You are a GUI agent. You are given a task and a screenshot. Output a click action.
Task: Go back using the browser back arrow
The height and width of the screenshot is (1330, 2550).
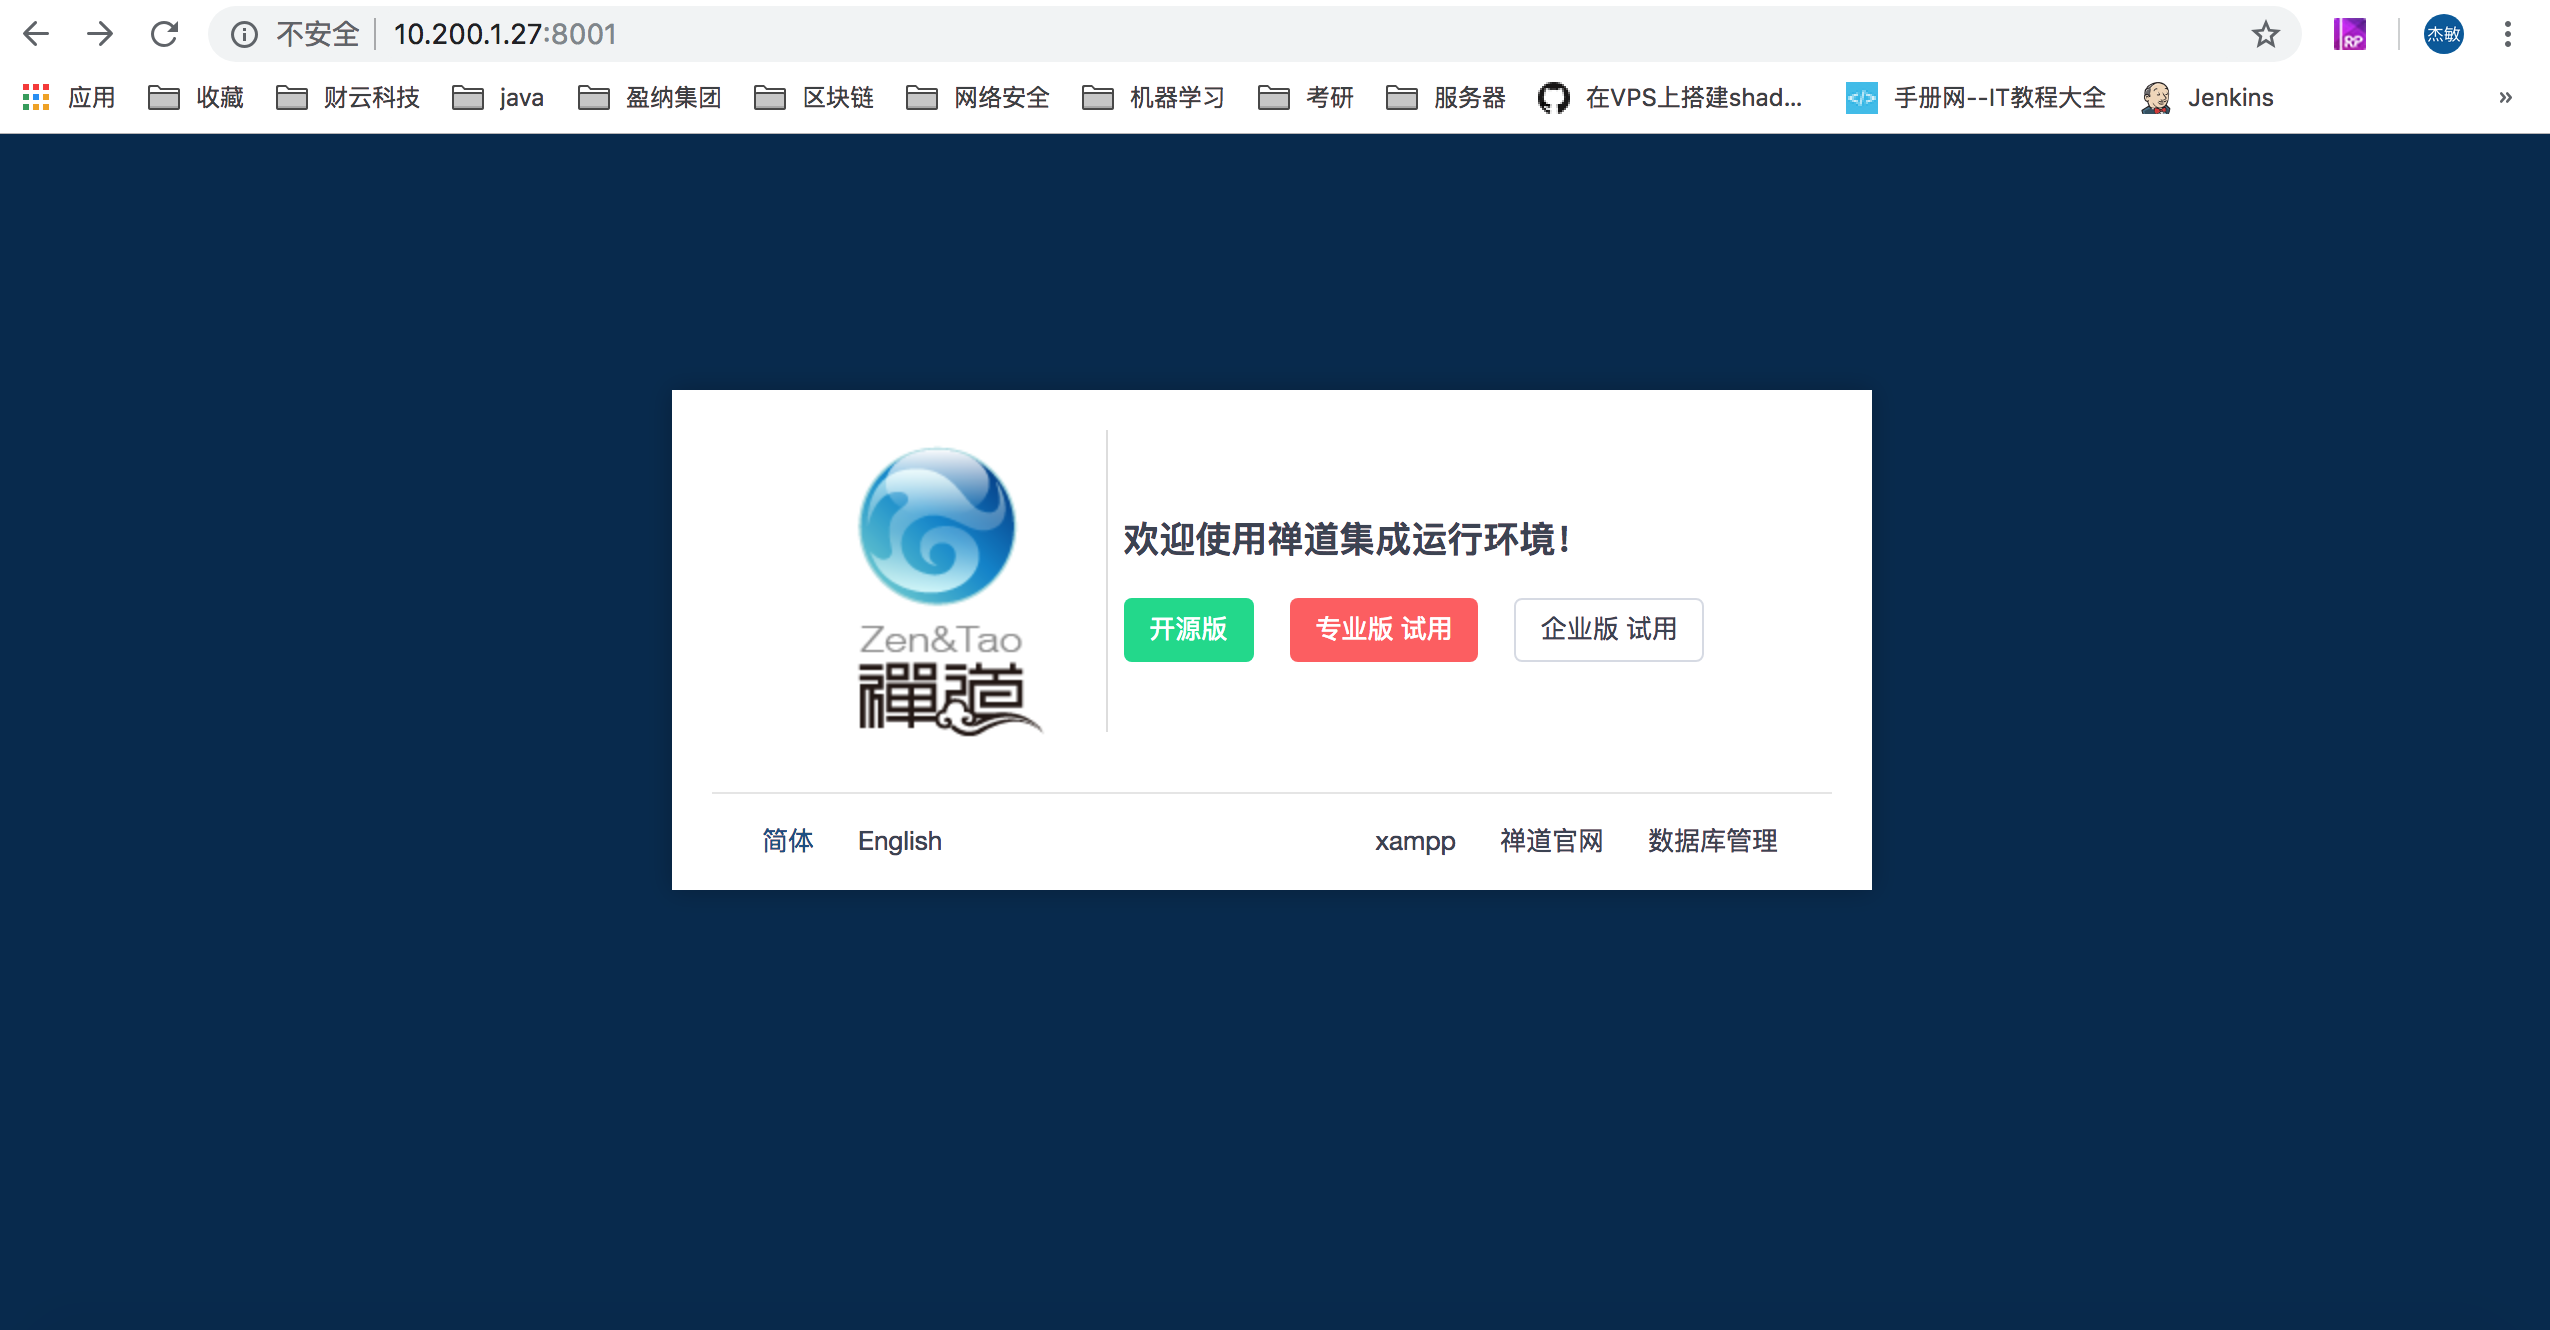click(36, 34)
